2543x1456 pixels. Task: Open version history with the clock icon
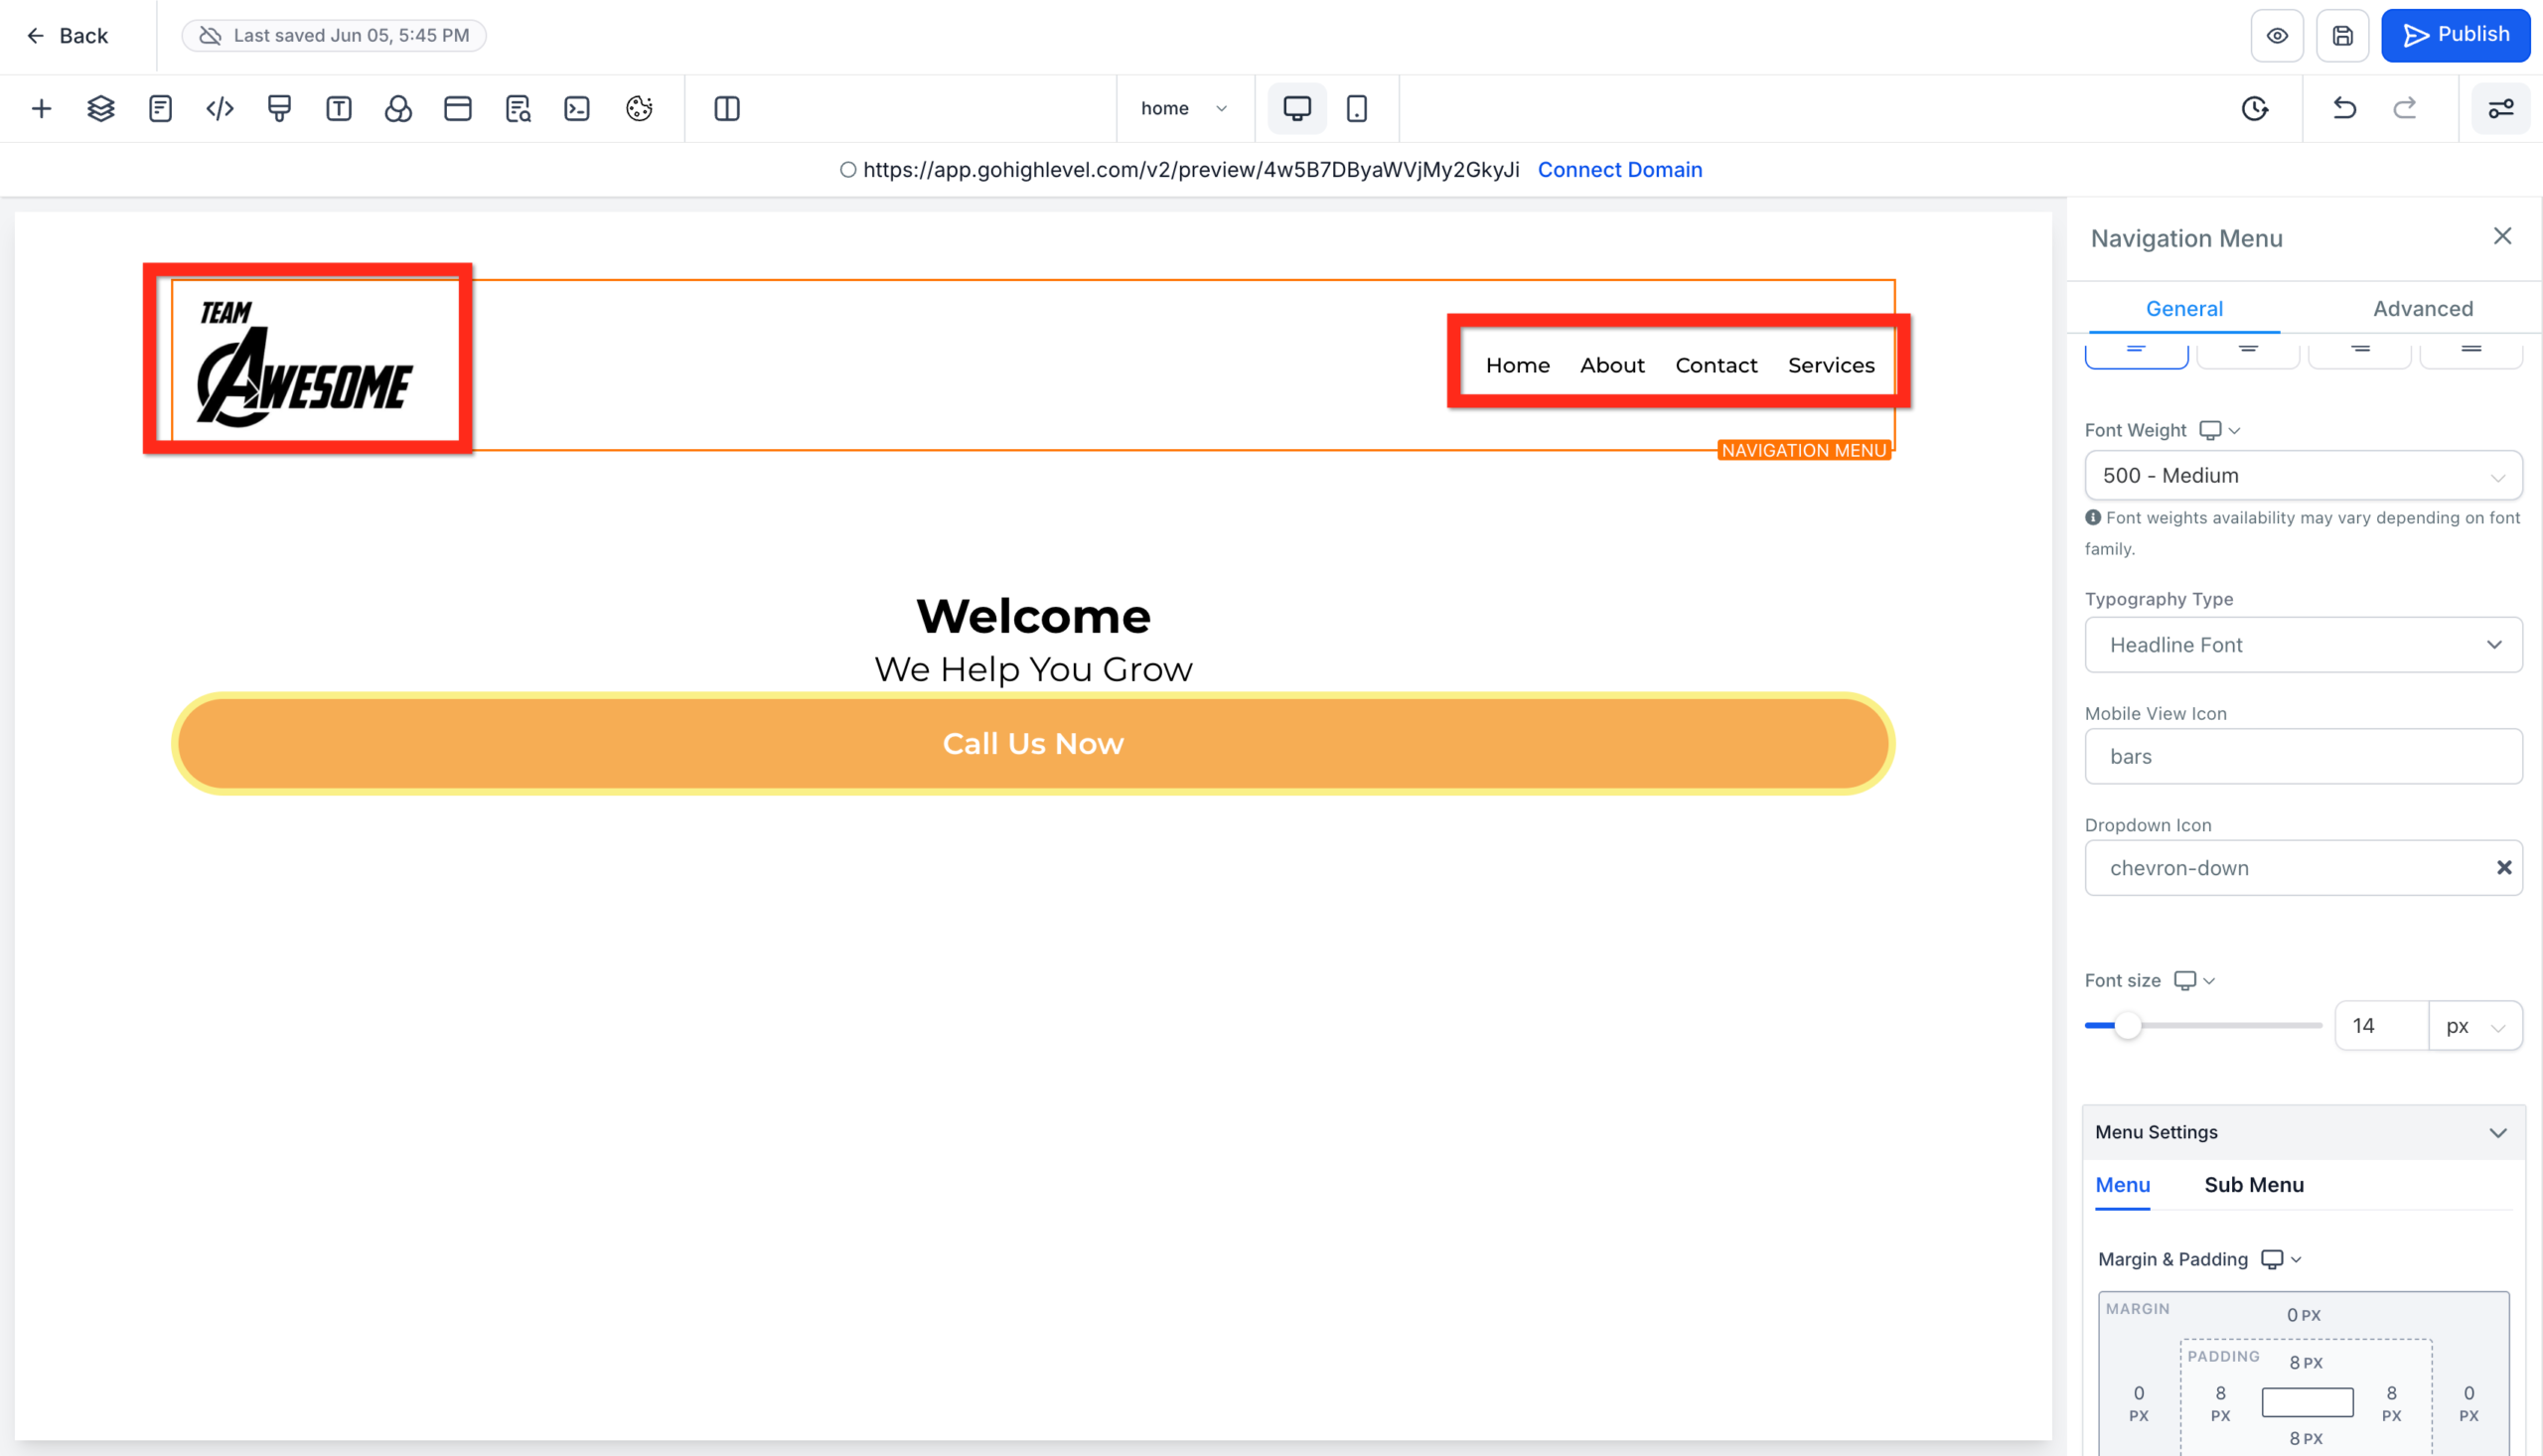point(2255,108)
